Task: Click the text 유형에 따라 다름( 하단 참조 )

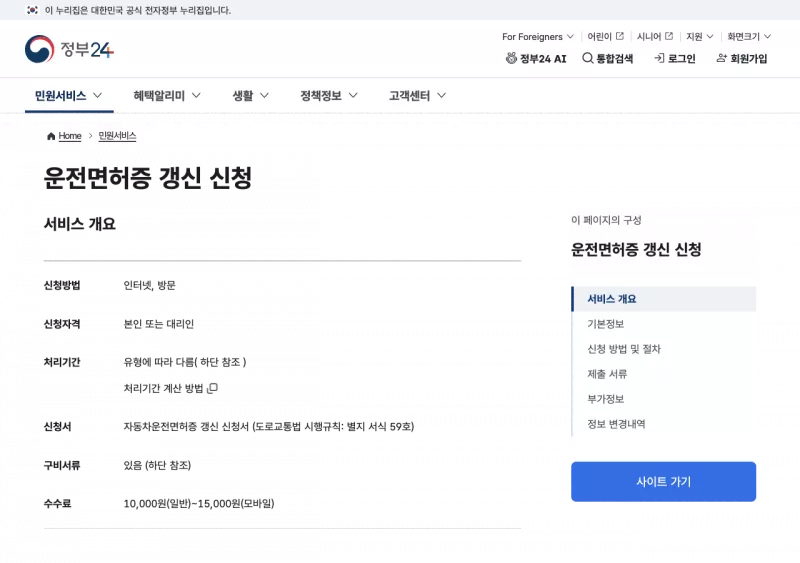Action: click(x=185, y=362)
